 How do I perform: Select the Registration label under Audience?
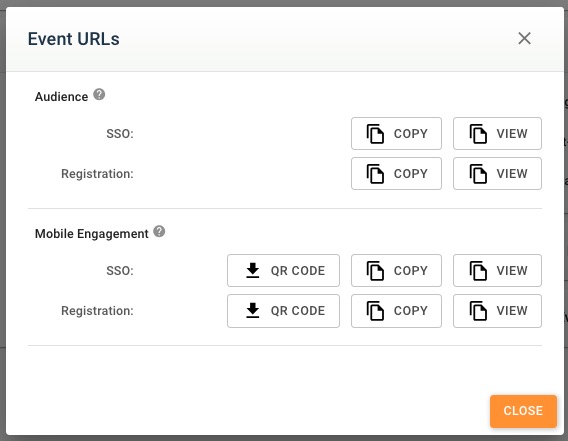(97, 174)
